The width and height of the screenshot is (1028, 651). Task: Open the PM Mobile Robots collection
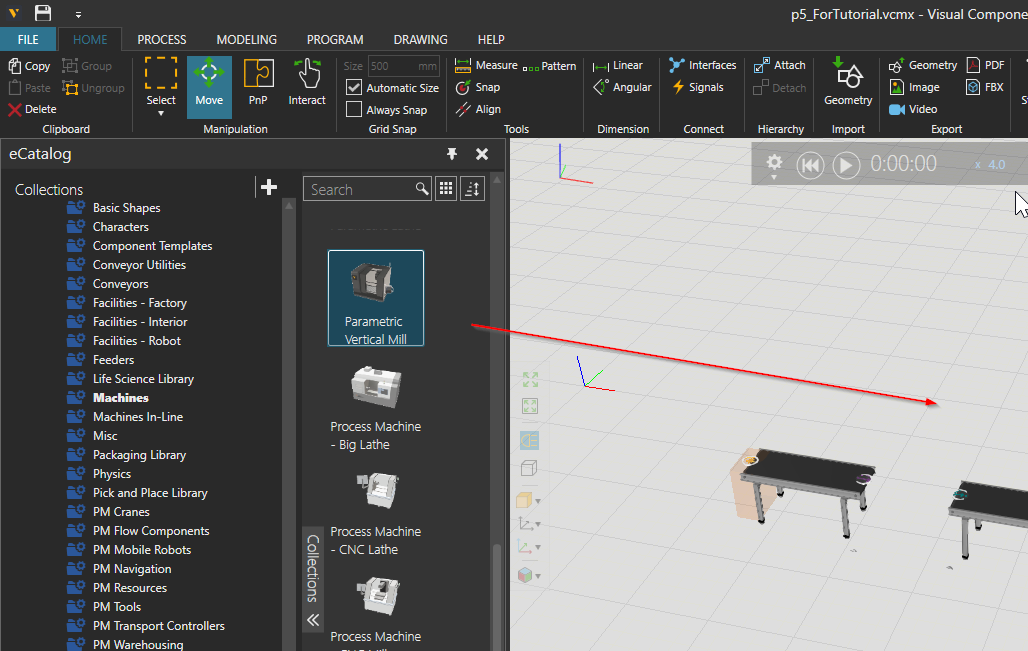[142, 550]
